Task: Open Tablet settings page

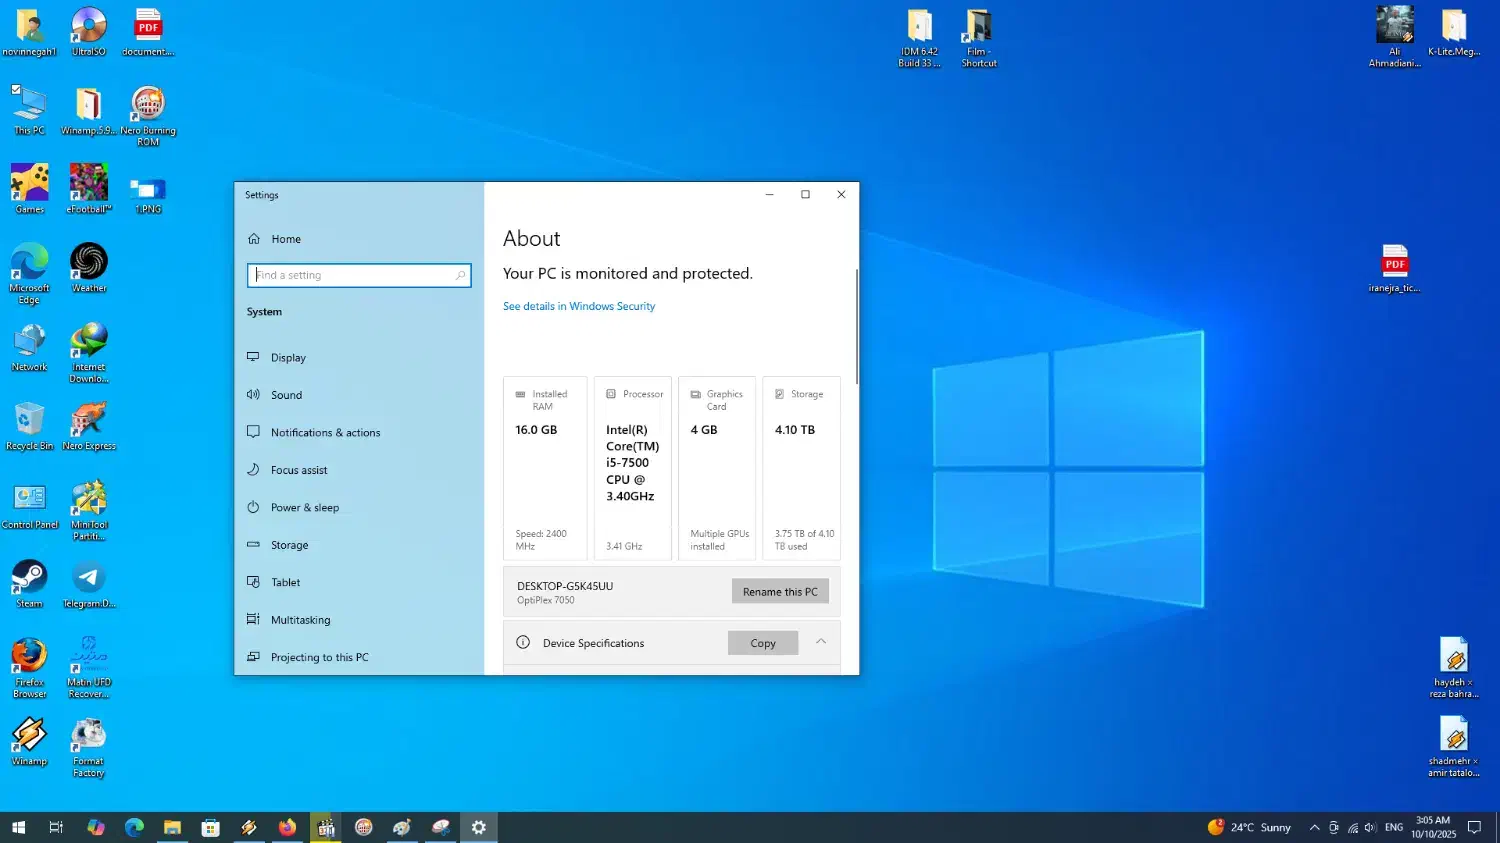Action: (x=285, y=583)
